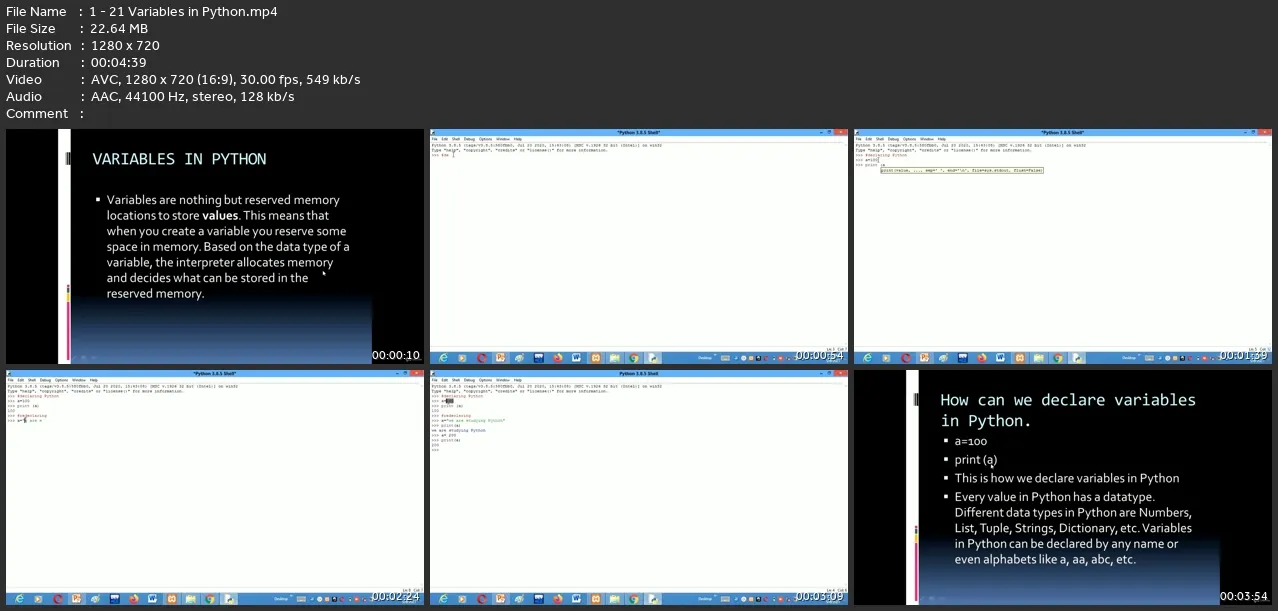Click the Chrome icon in 00:02:24 thumbnail taskbar
Viewport: 1278px width, 611px height.
click(x=210, y=599)
